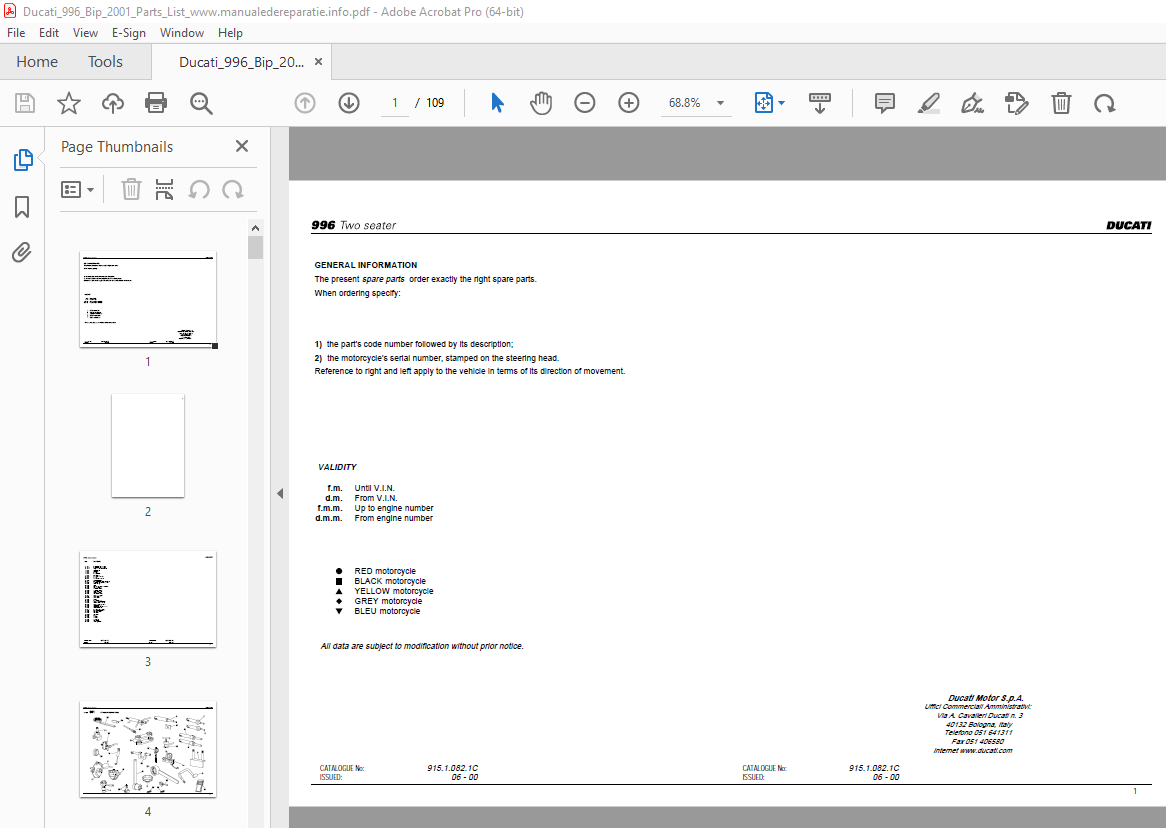Zoom out with minus button

pos(584,103)
